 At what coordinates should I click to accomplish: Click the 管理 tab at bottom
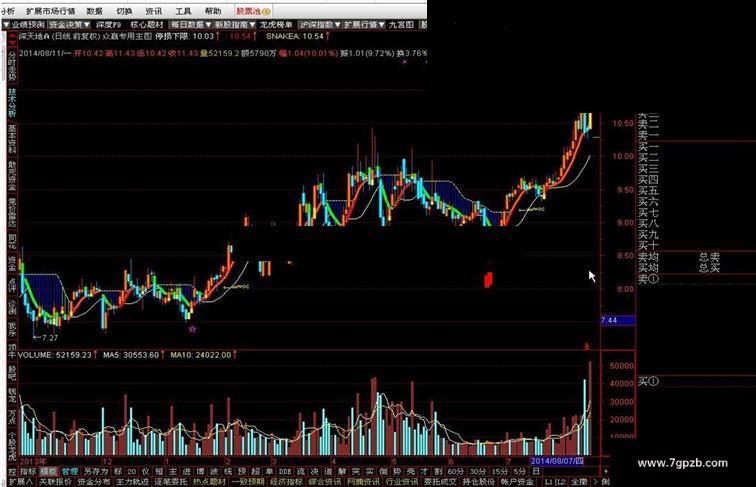(x=70, y=472)
